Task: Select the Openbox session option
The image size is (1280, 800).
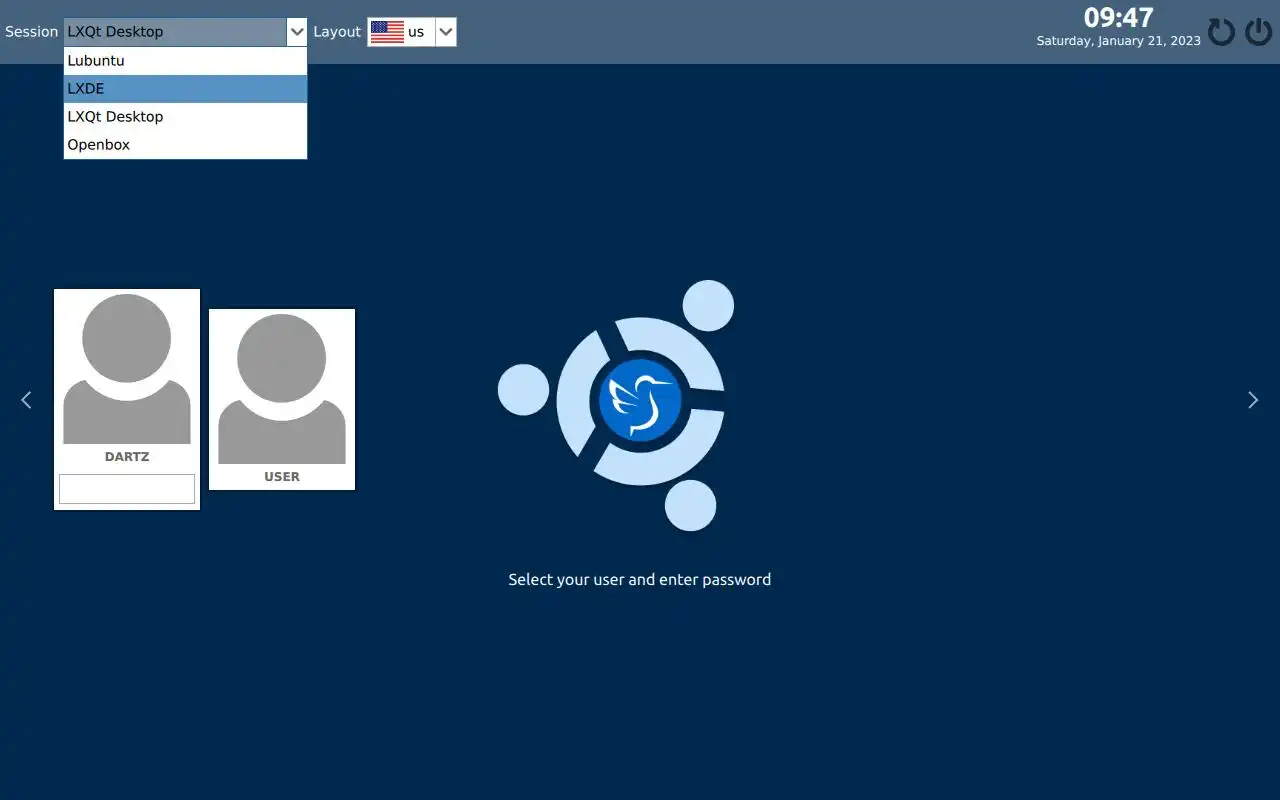Action: pos(185,145)
